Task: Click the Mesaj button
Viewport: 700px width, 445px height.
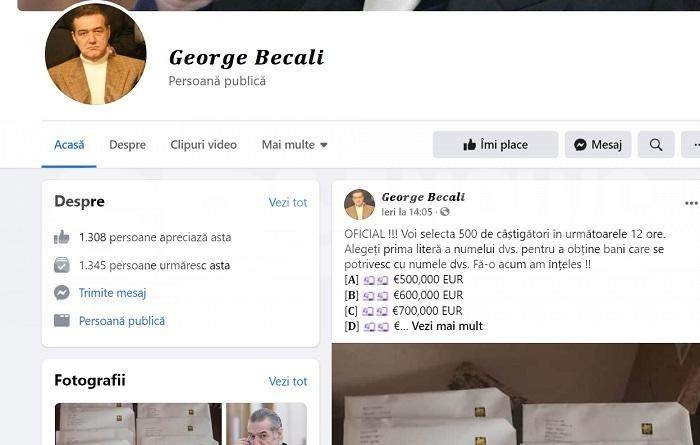Action: pyautogui.click(x=598, y=145)
